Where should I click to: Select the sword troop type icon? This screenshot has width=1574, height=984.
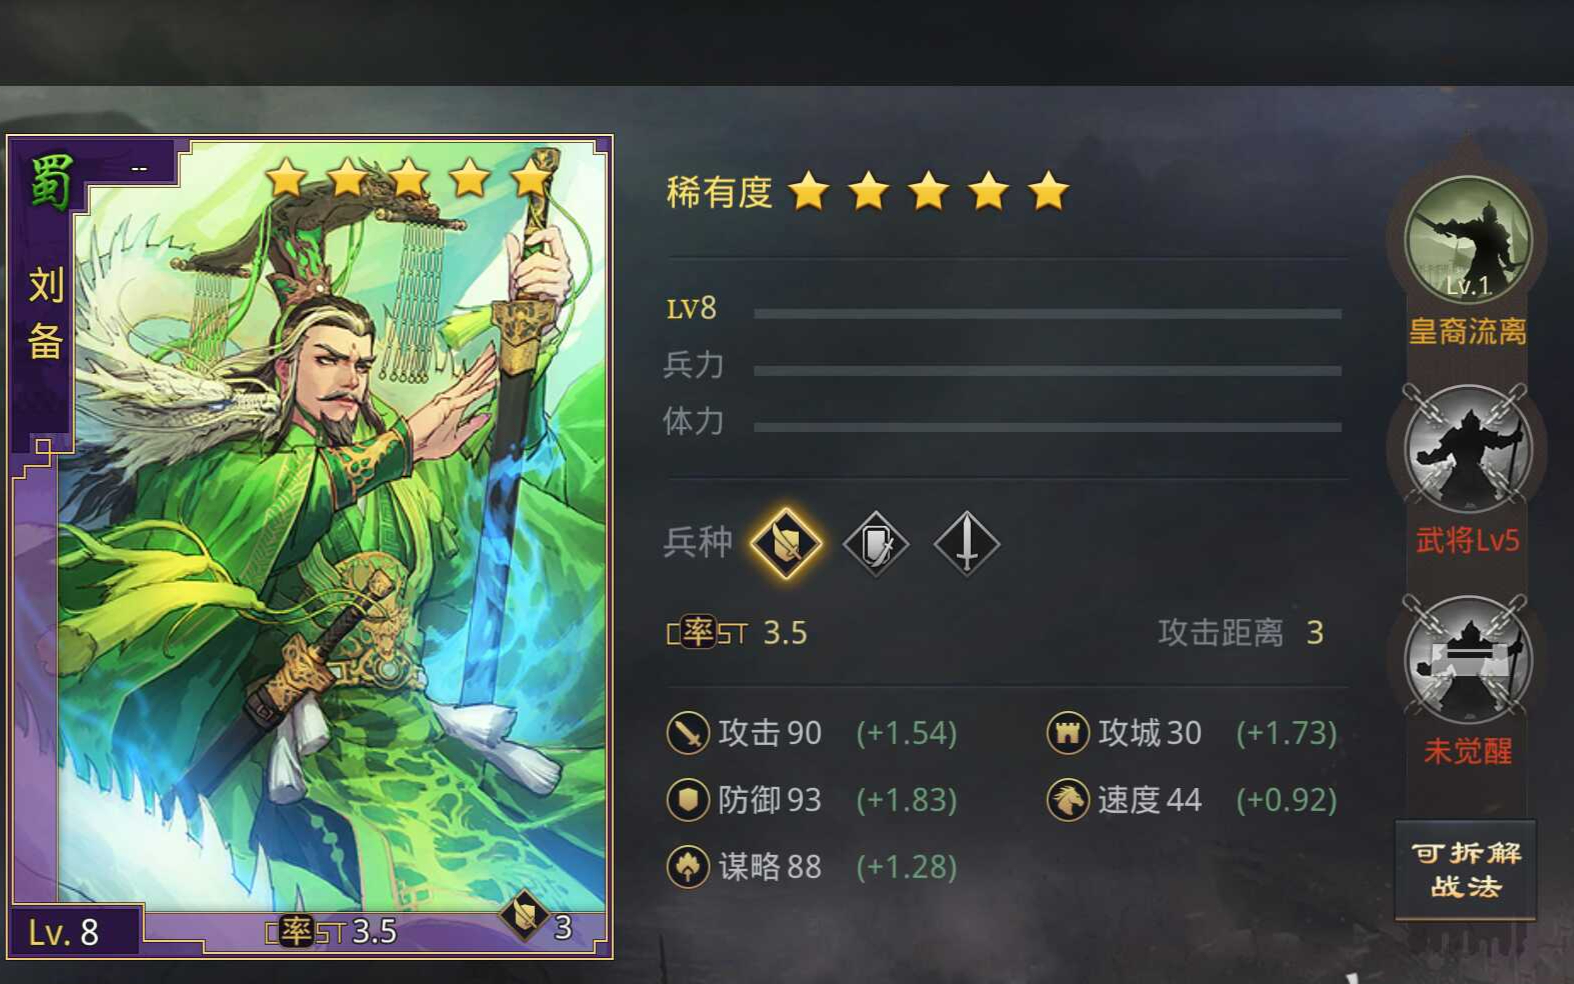tap(966, 544)
